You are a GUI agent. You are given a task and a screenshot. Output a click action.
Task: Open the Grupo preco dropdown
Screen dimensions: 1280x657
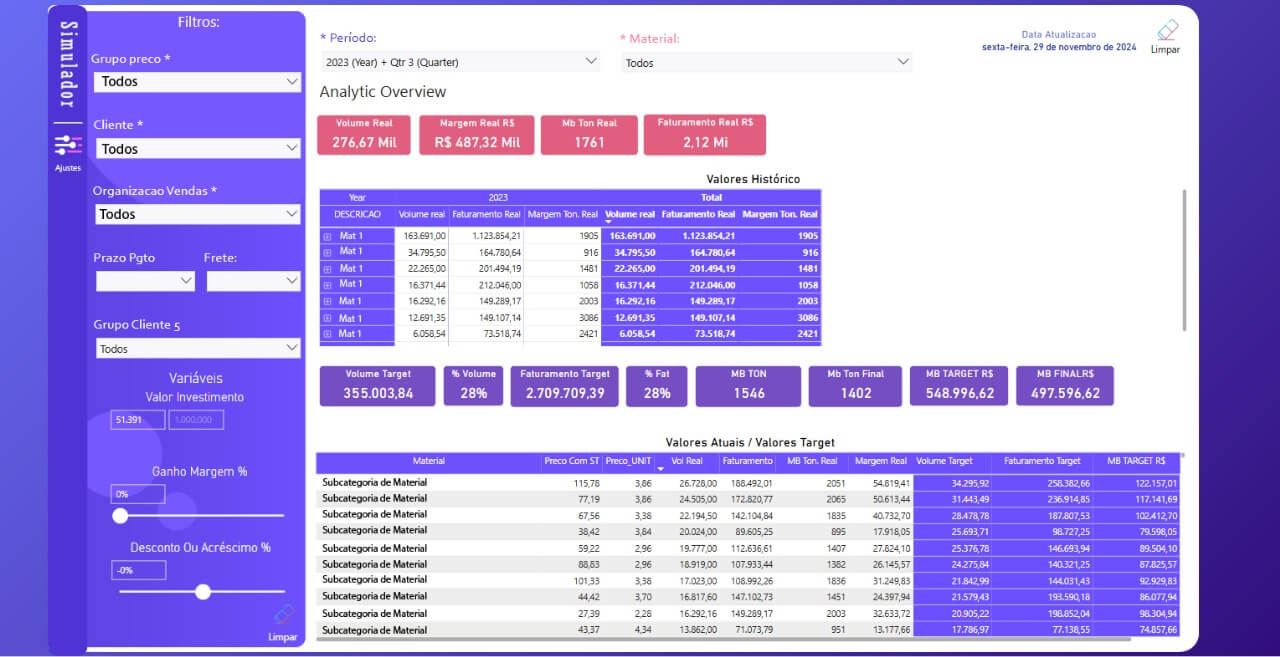197,82
